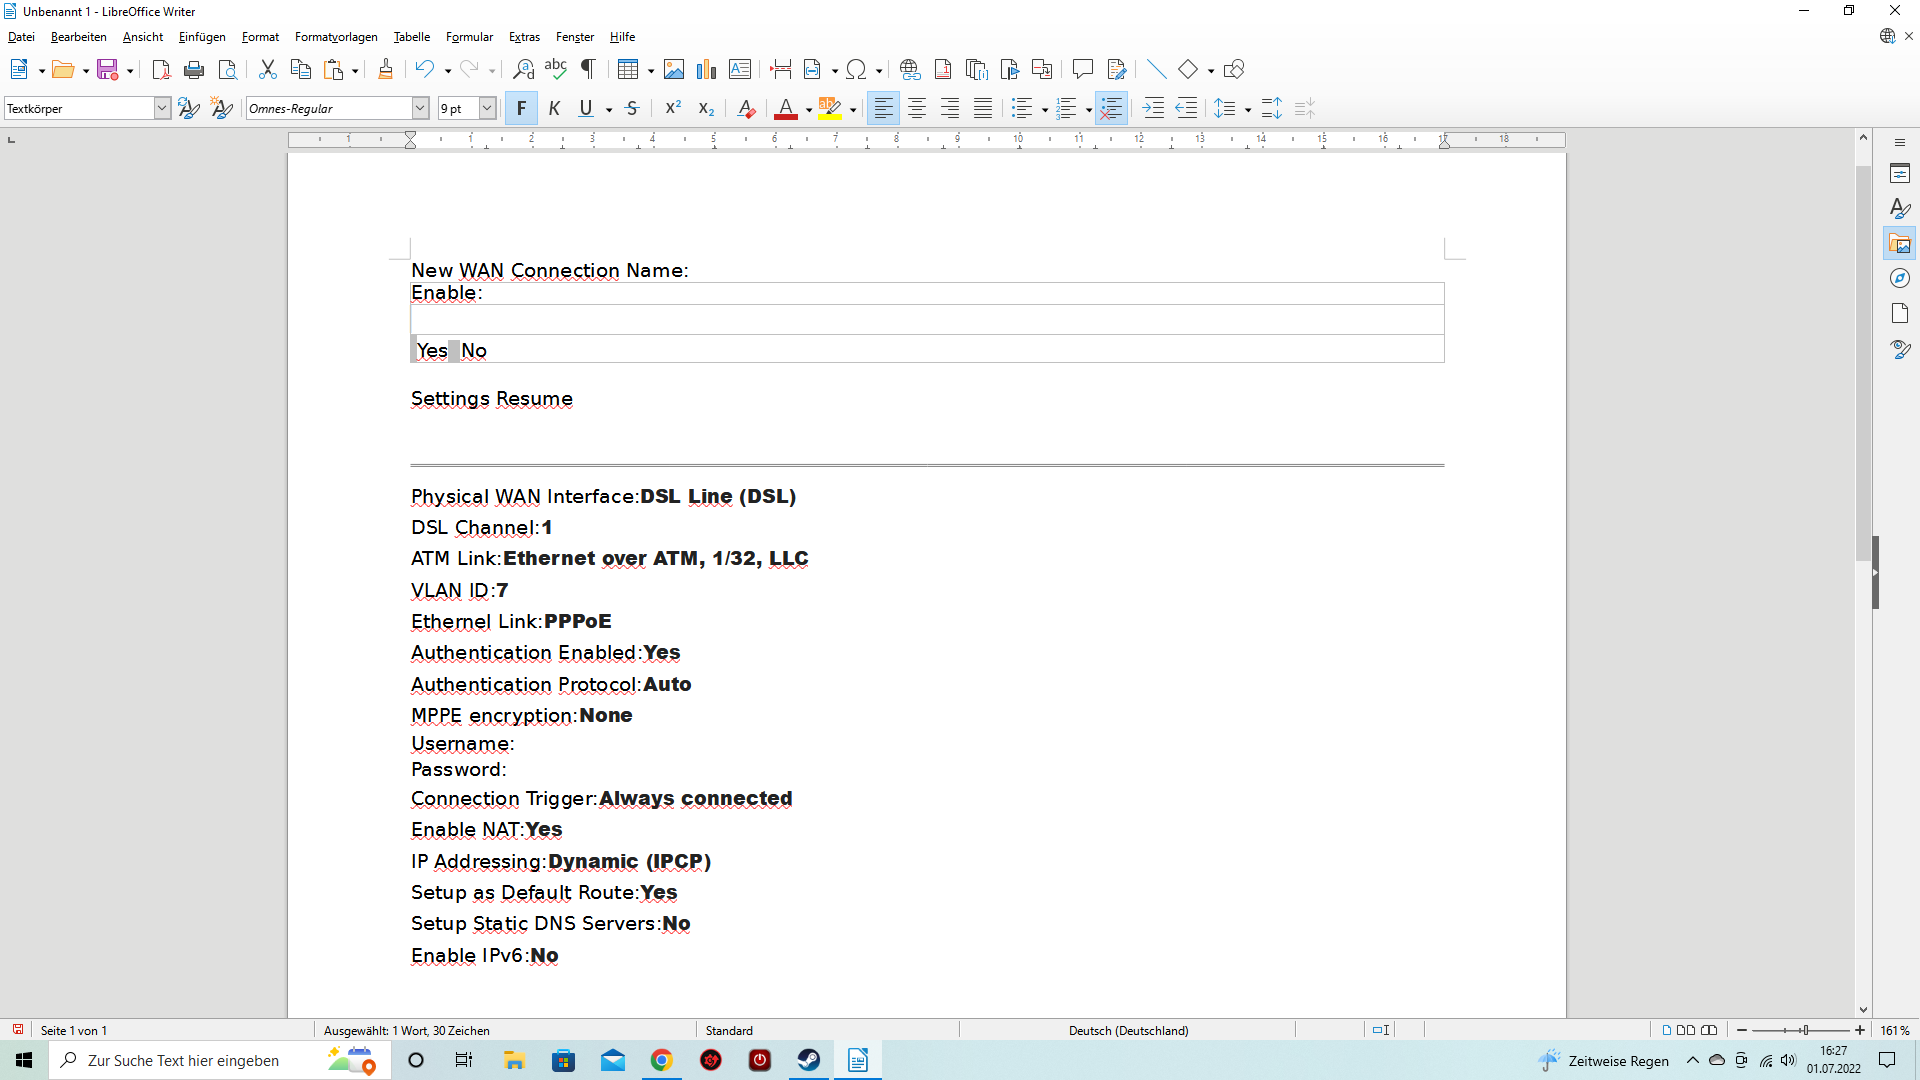Open sidebar Gallery panel
This screenshot has width=1920, height=1080.
[x=1900, y=244]
